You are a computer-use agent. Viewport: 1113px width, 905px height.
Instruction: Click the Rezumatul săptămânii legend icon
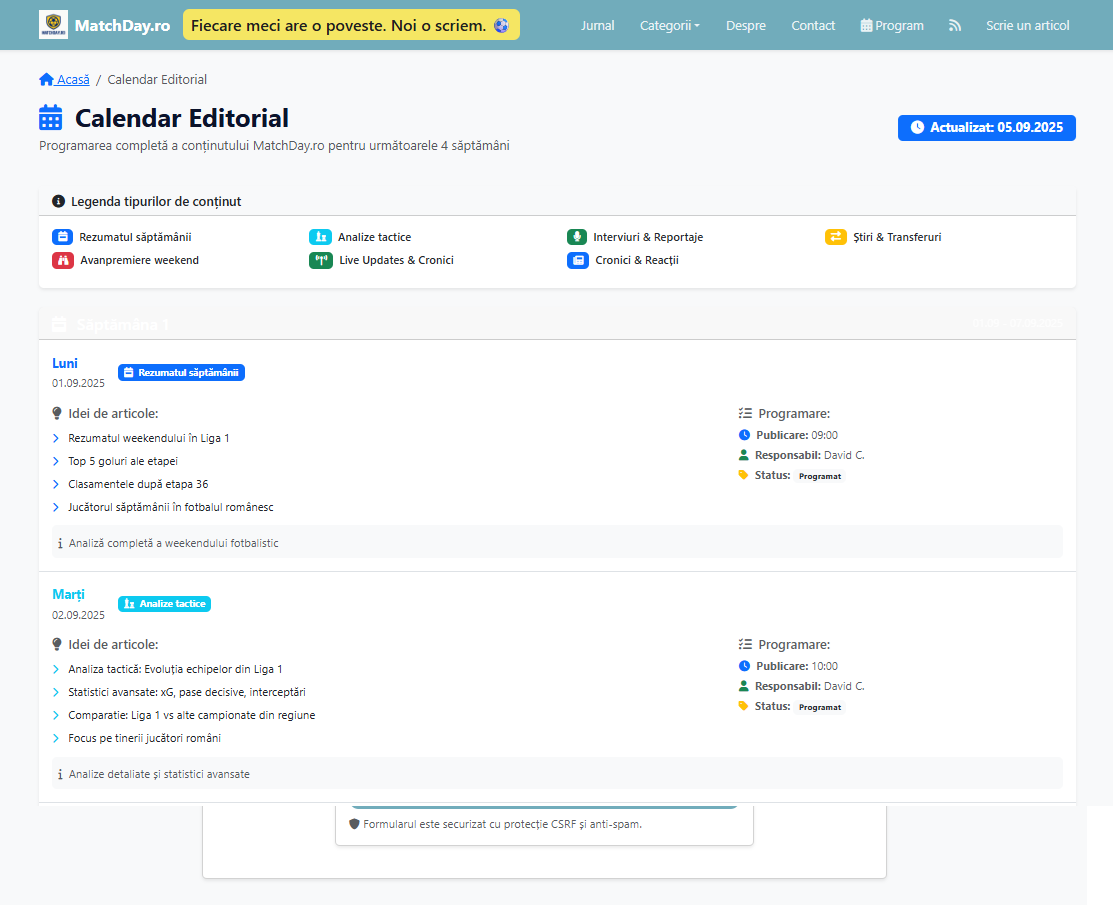coord(62,237)
